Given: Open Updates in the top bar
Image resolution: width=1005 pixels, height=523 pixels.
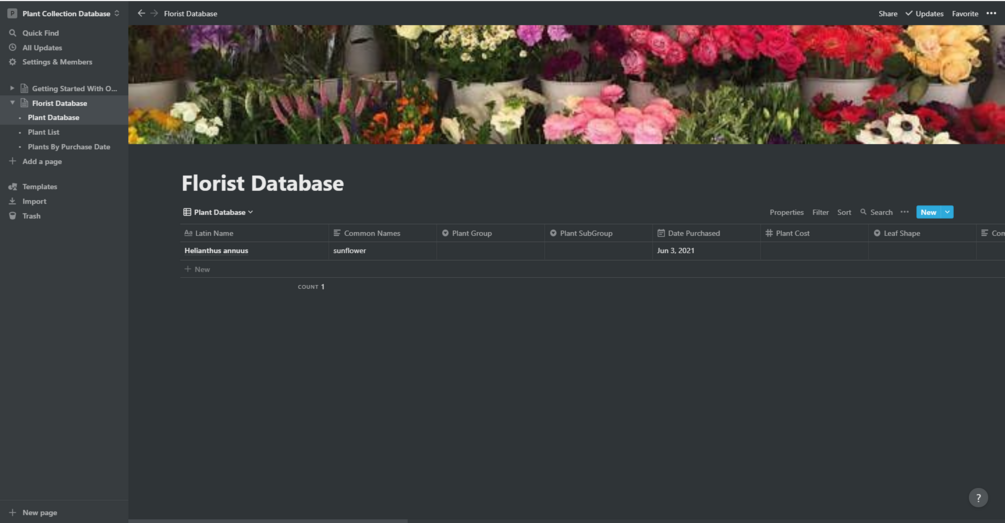Looking at the screenshot, I should [x=924, y=13].
